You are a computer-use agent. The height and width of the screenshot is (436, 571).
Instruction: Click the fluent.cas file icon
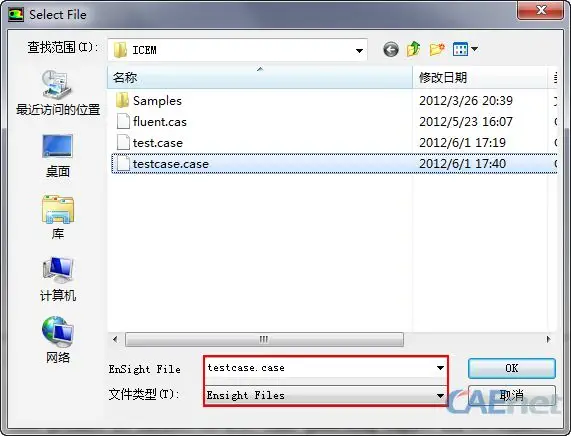pos(123,121)
